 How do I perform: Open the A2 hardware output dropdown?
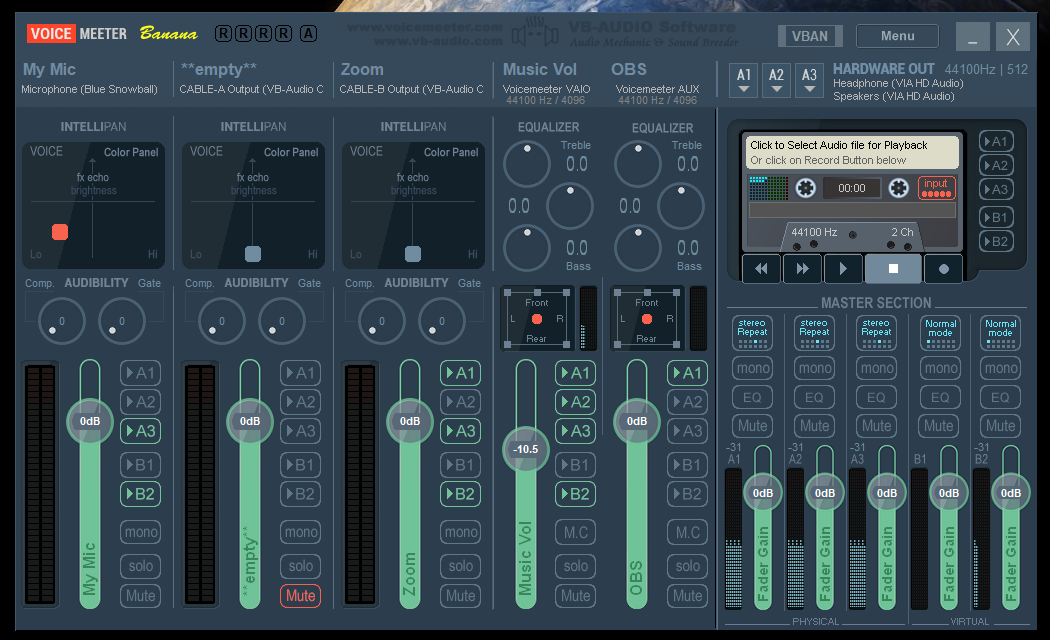coord(777,80)
